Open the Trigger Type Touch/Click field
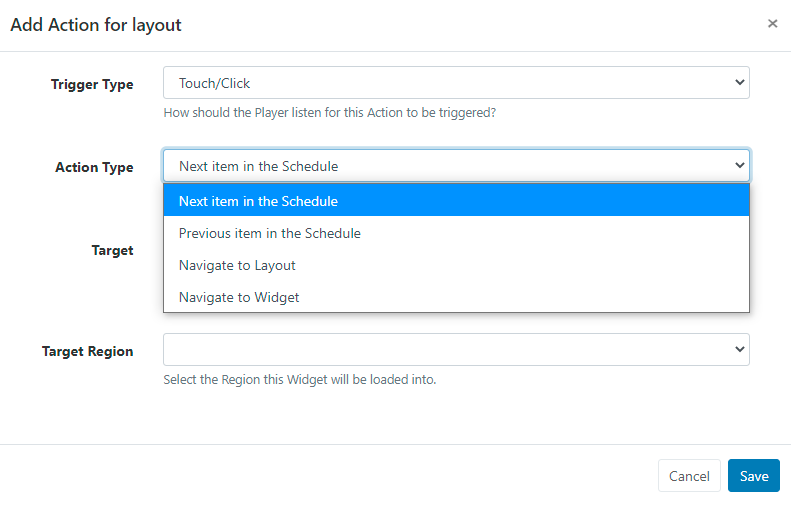 tap(456, 83)
